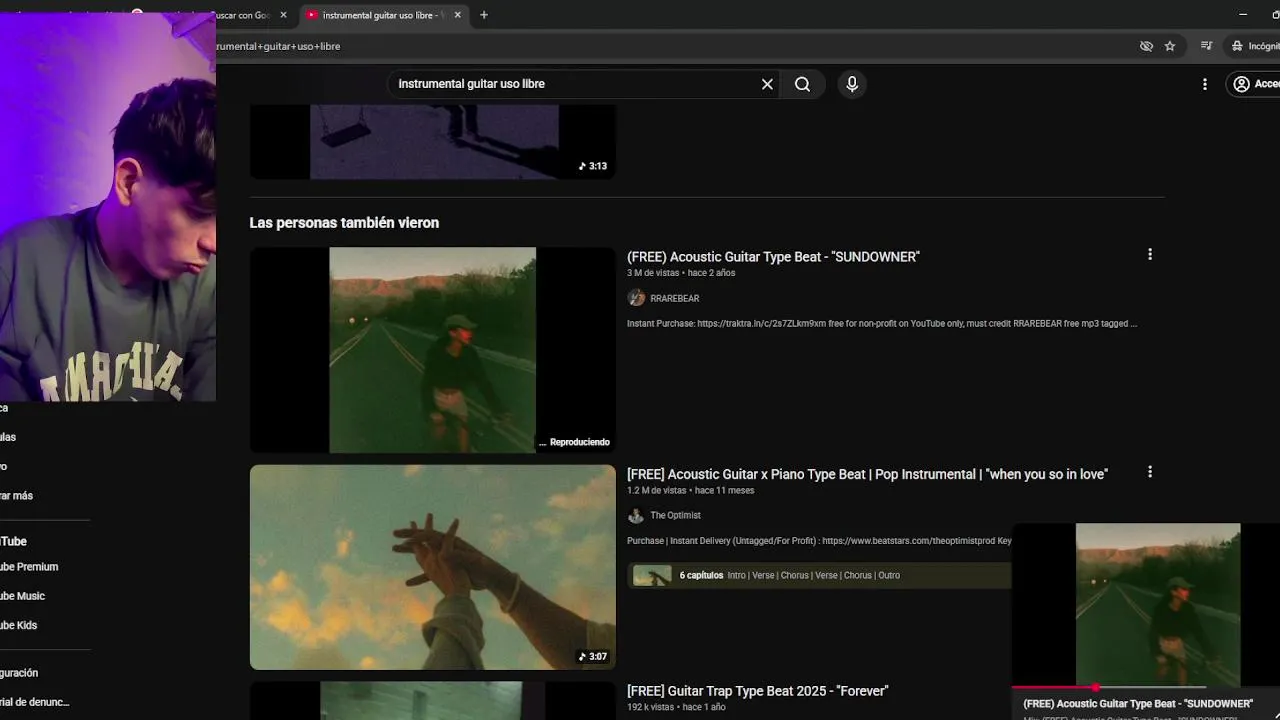
Task: Close the instrumental guitar uso libre tab
Action: (458, 15)
